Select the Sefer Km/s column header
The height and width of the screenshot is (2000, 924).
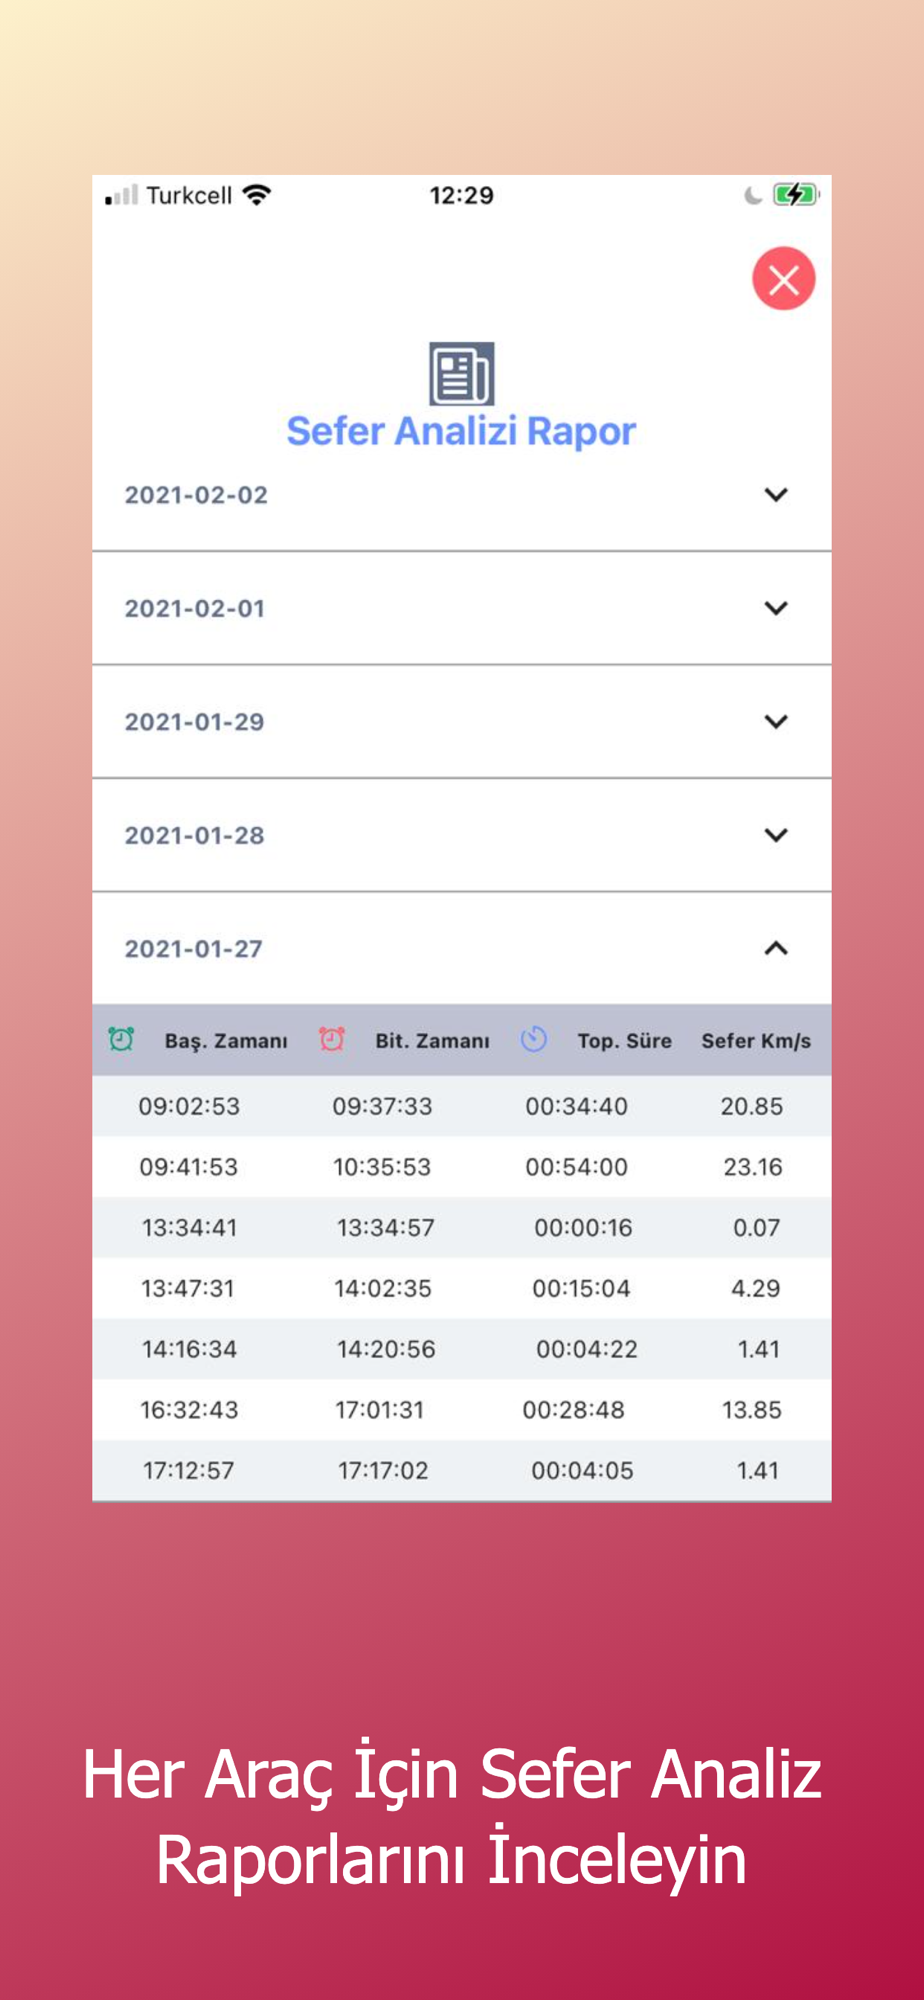click(756, 1041)
